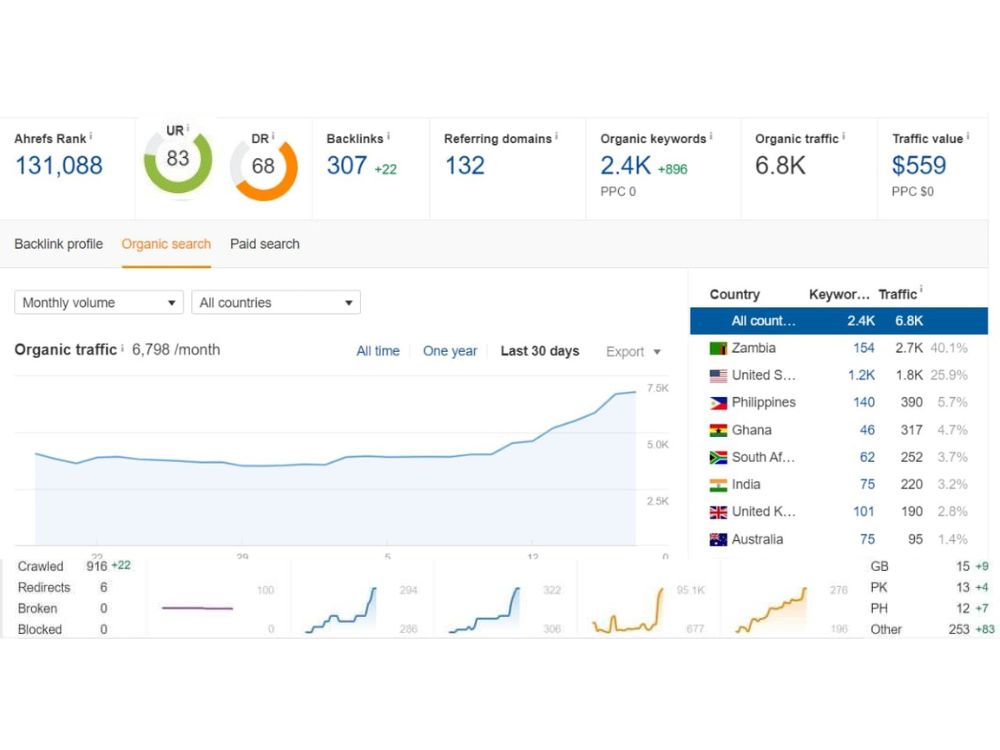The image size is (1000, 750).
Task: Select Last 30 days range
Action: (540, 351)
